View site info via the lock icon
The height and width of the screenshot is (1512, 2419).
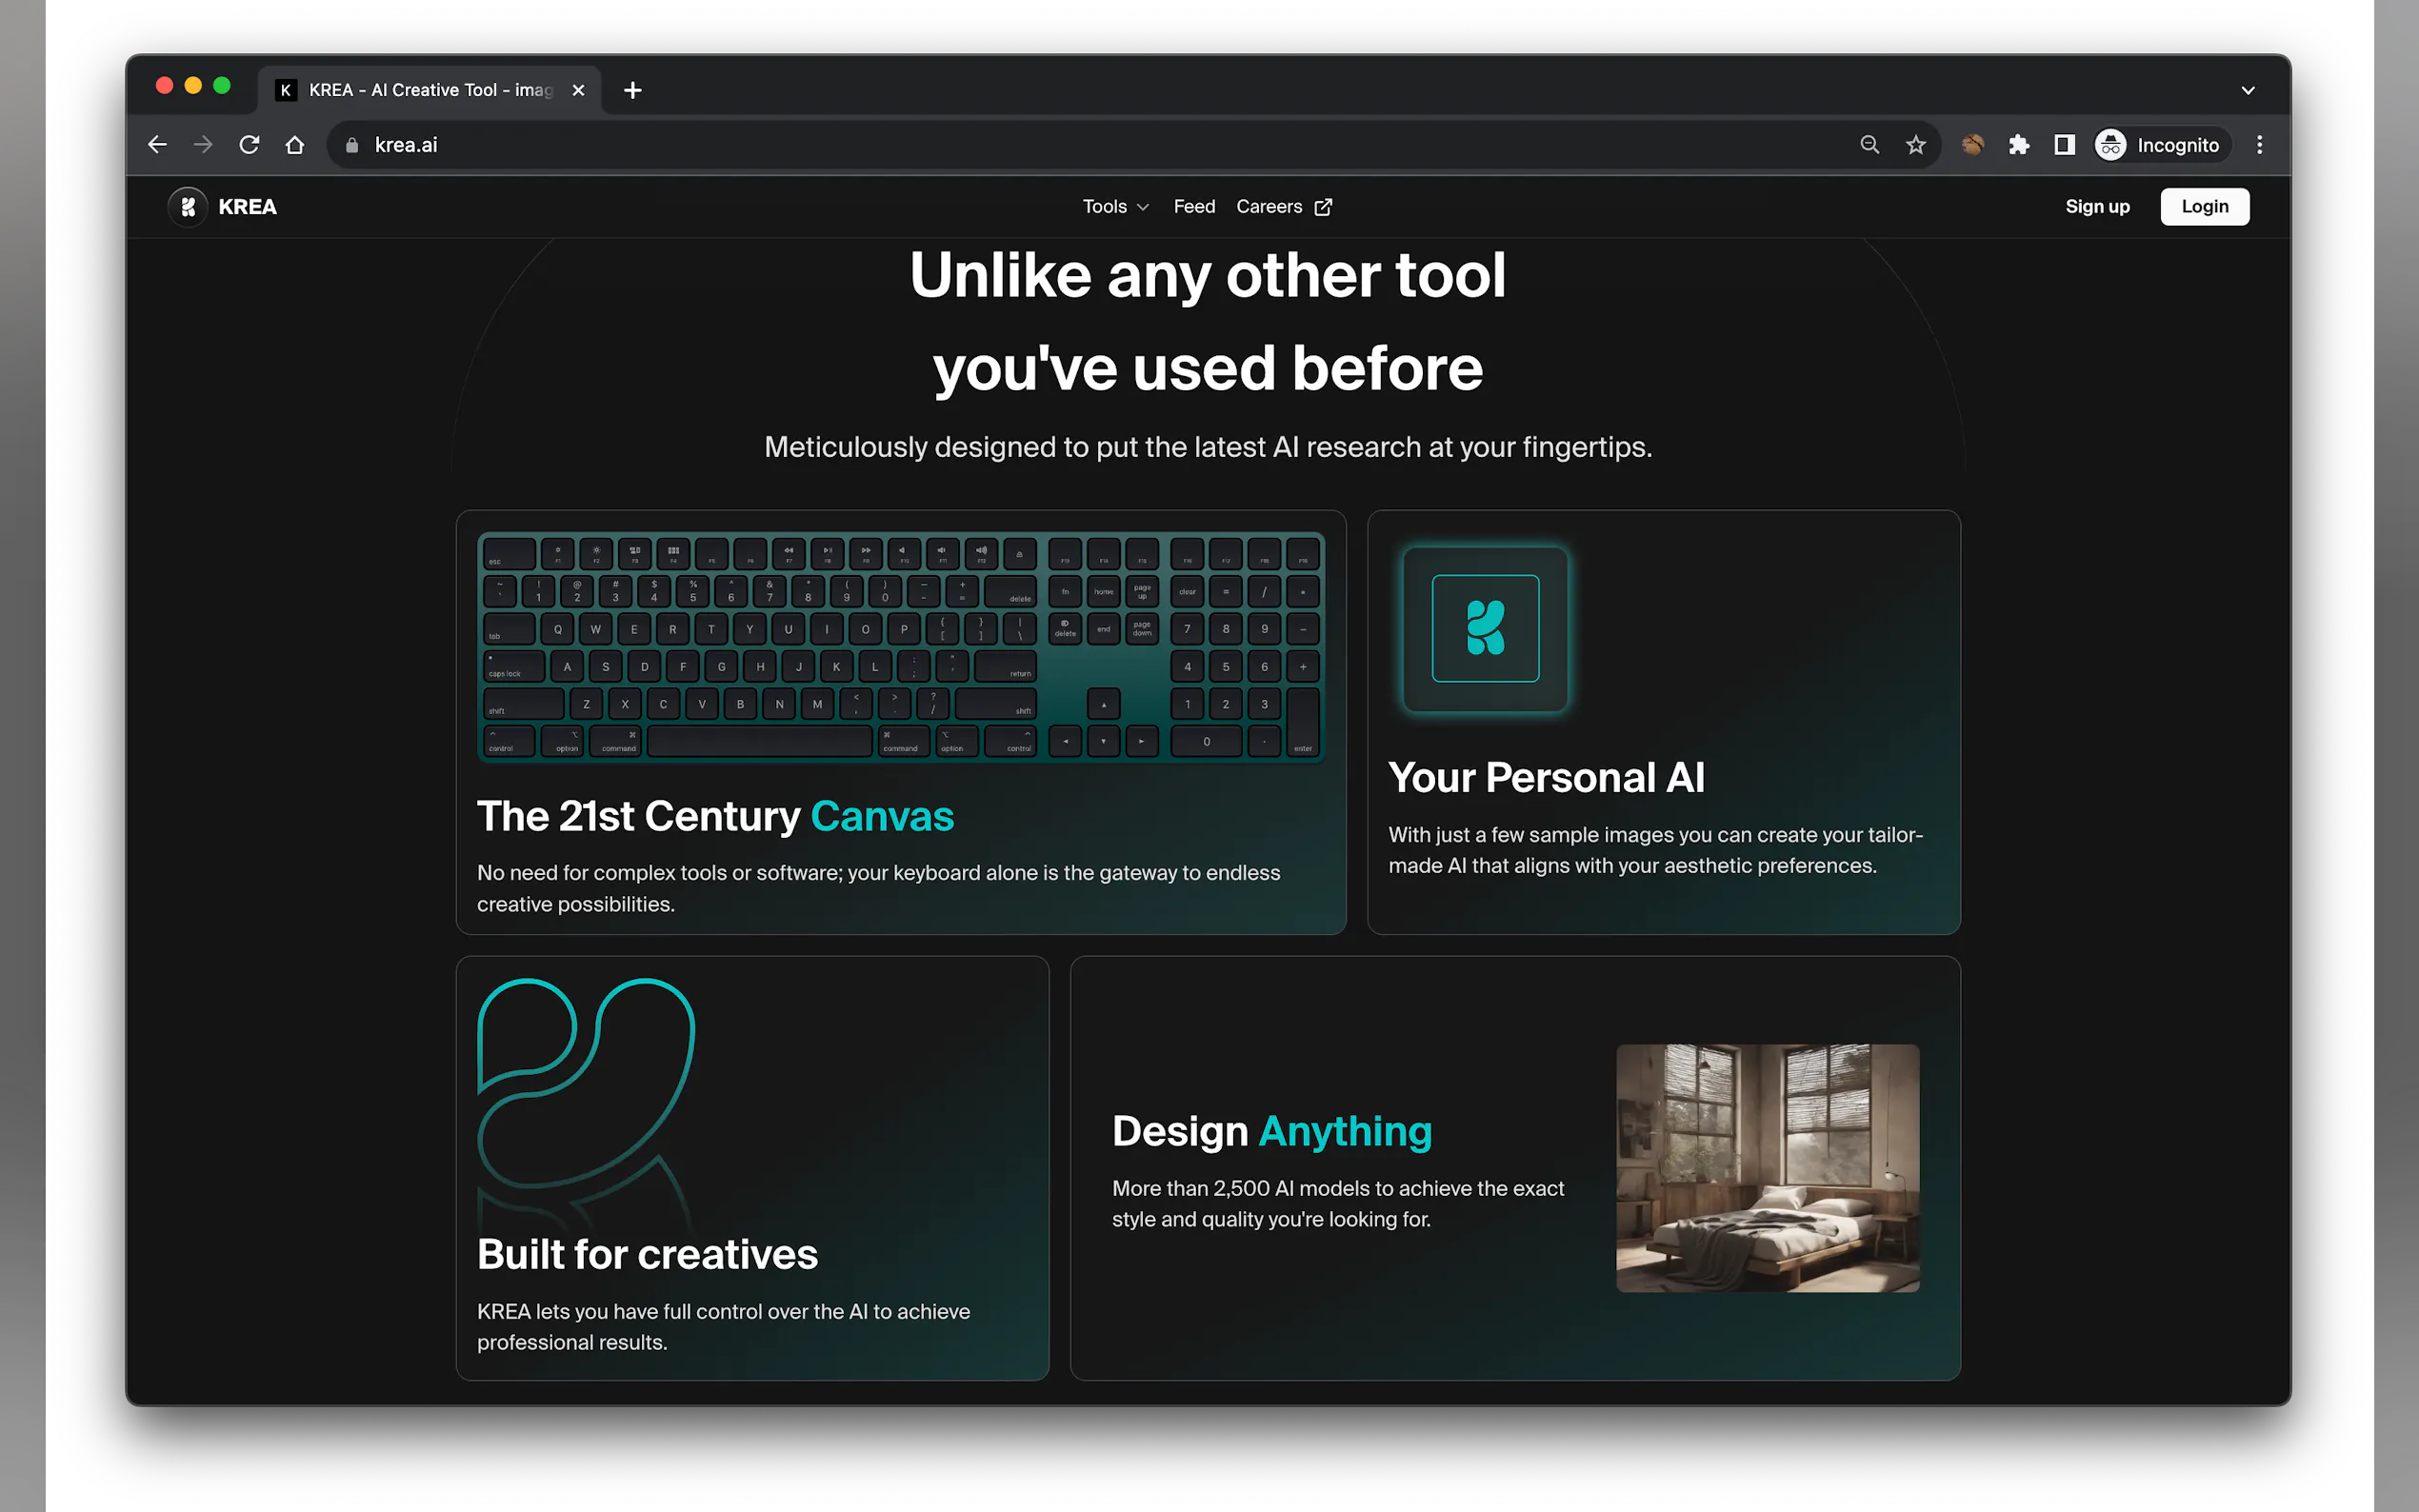coord(352,145)
